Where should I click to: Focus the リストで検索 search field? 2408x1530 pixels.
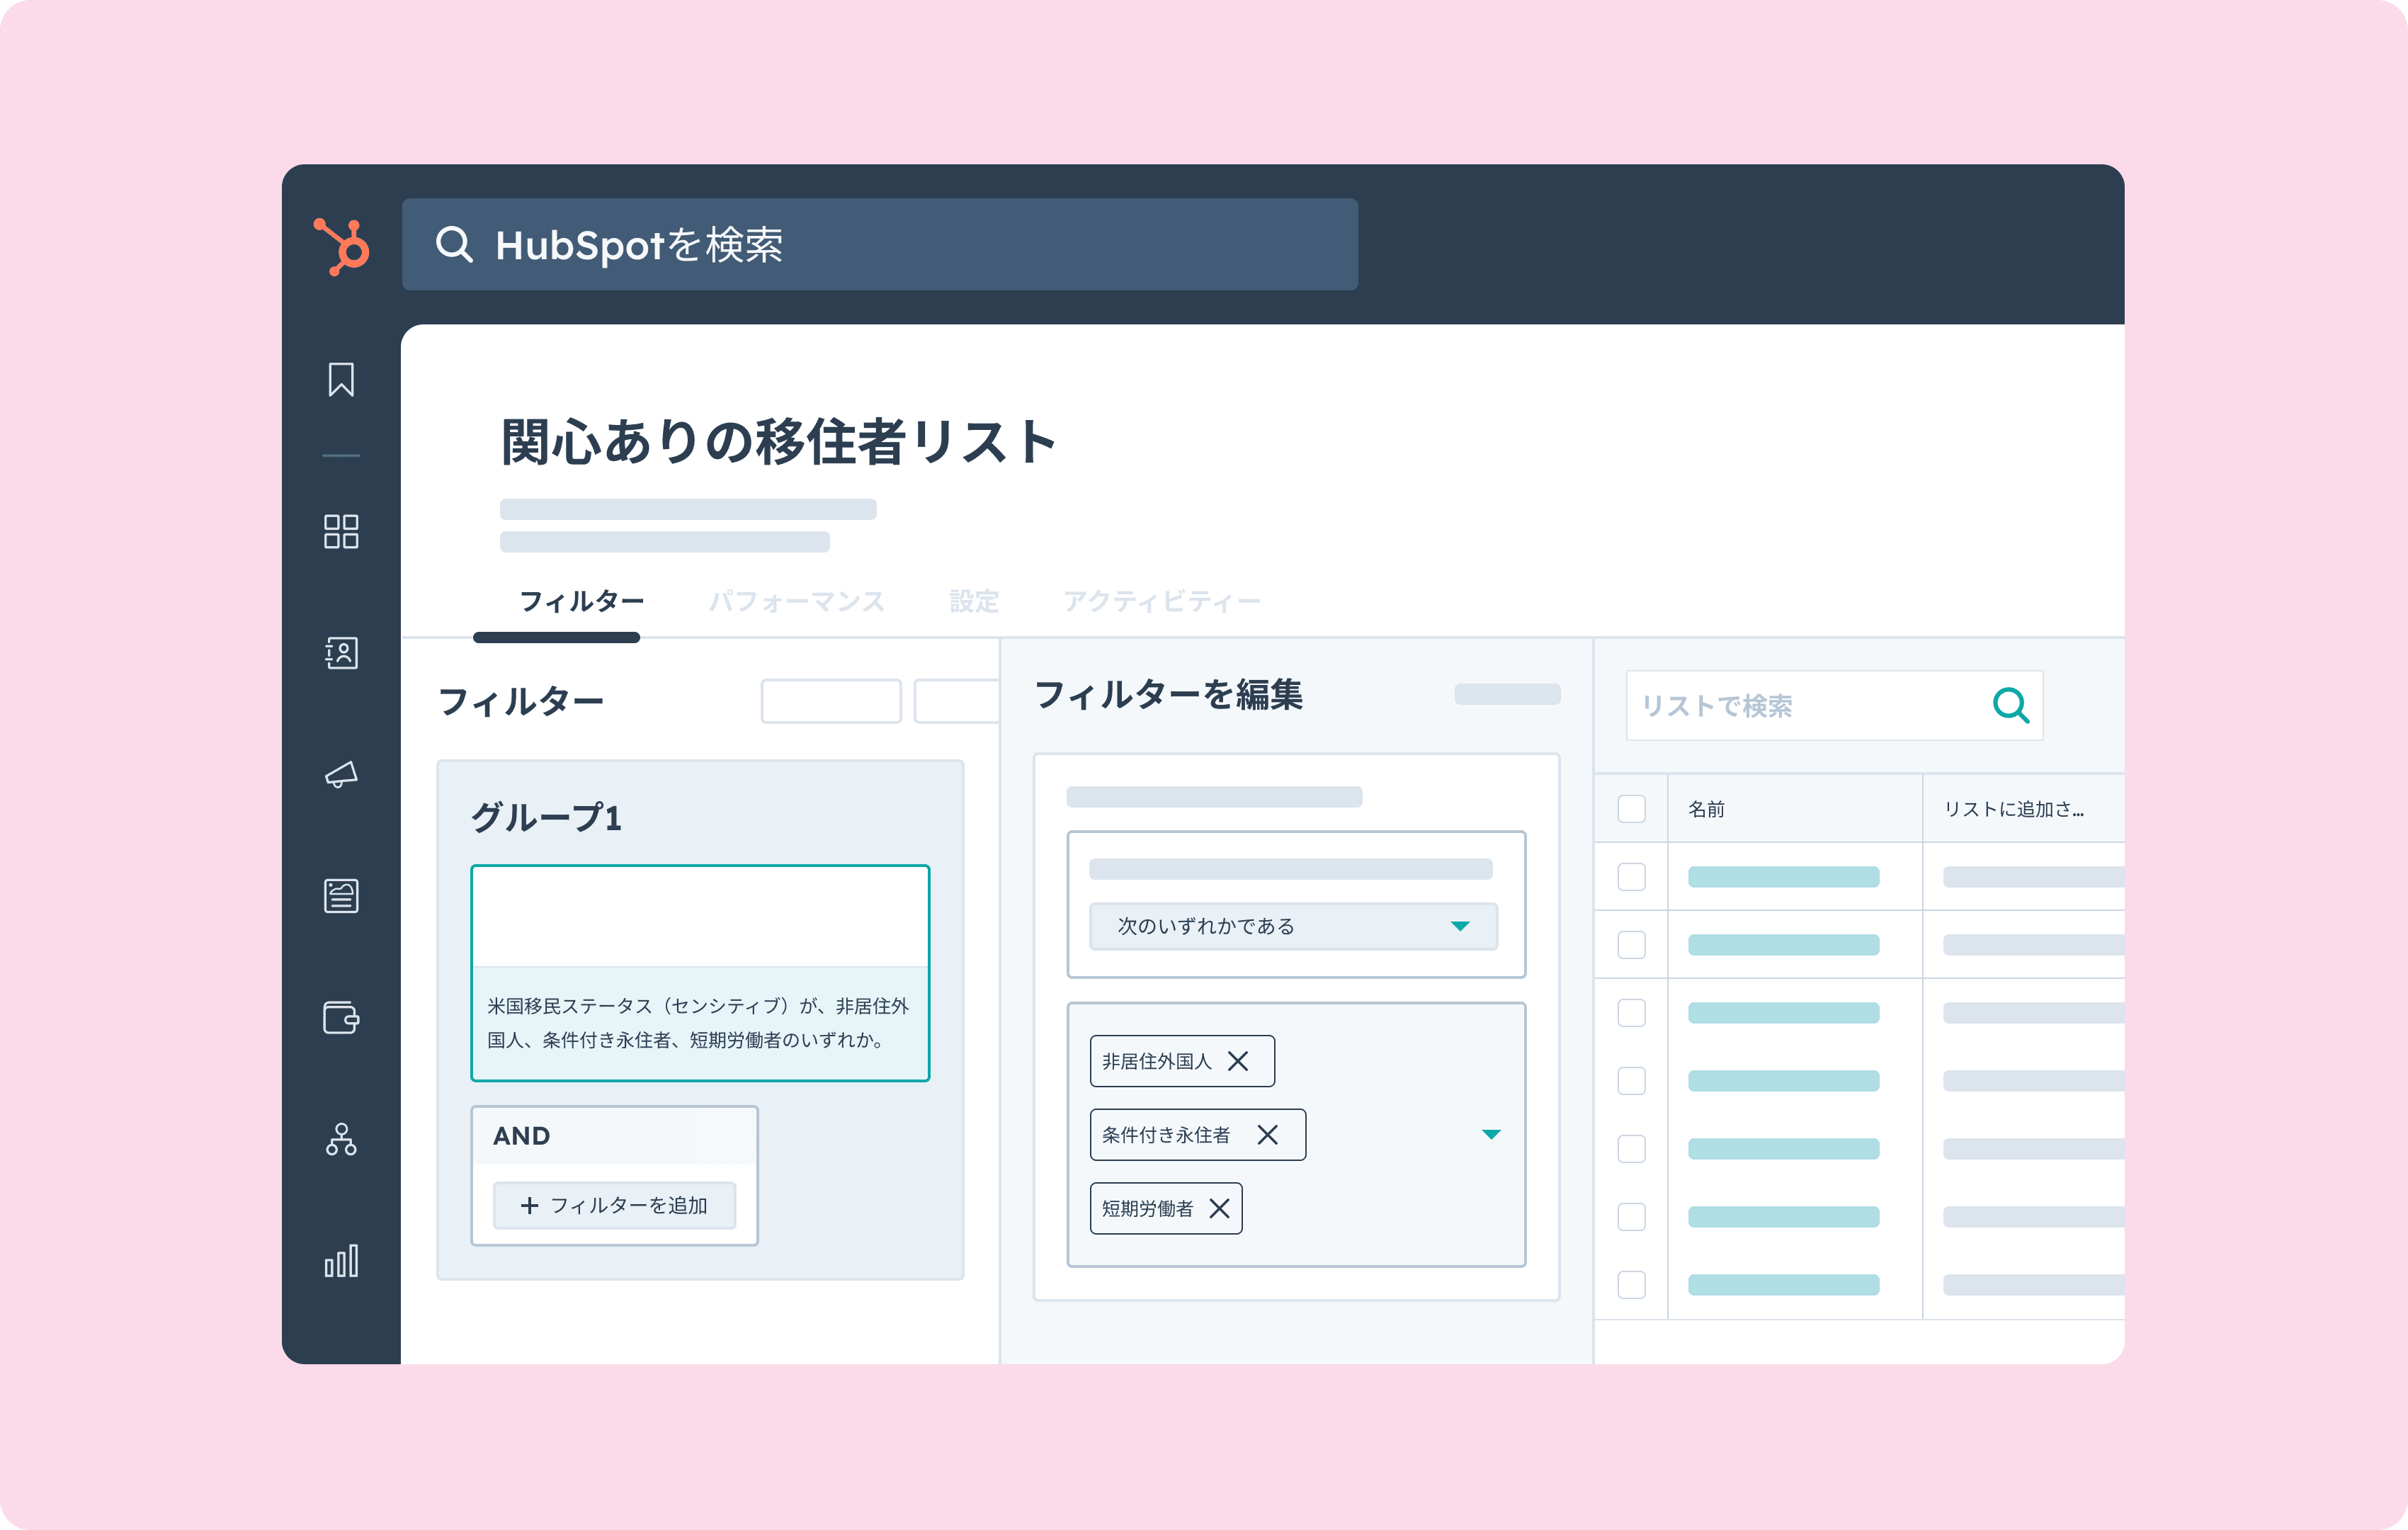pyautogui.click(x=1834, y=705)
